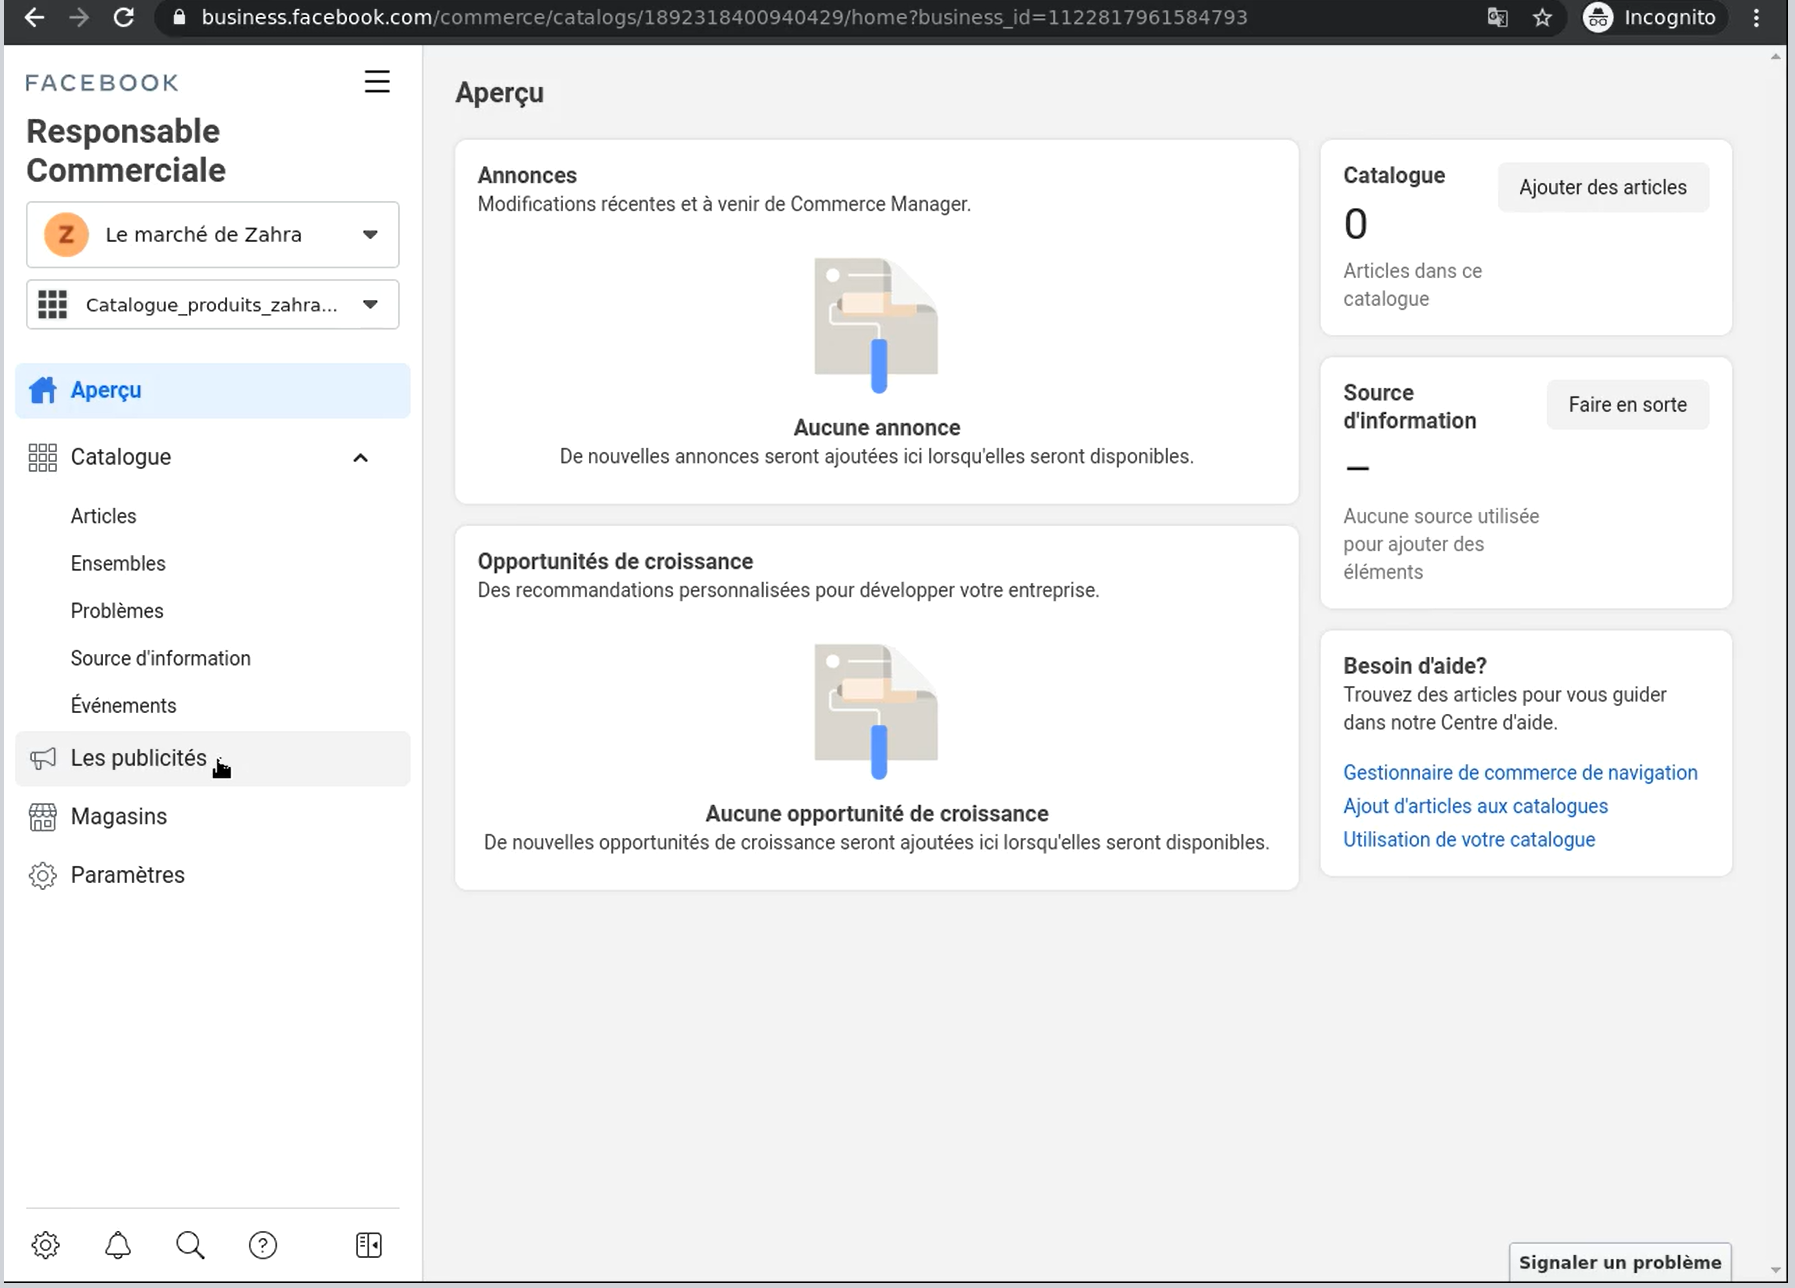The image size is (1795, 1288).
Task: Click the Facebook logo text
Action: (x=102, y=83)
